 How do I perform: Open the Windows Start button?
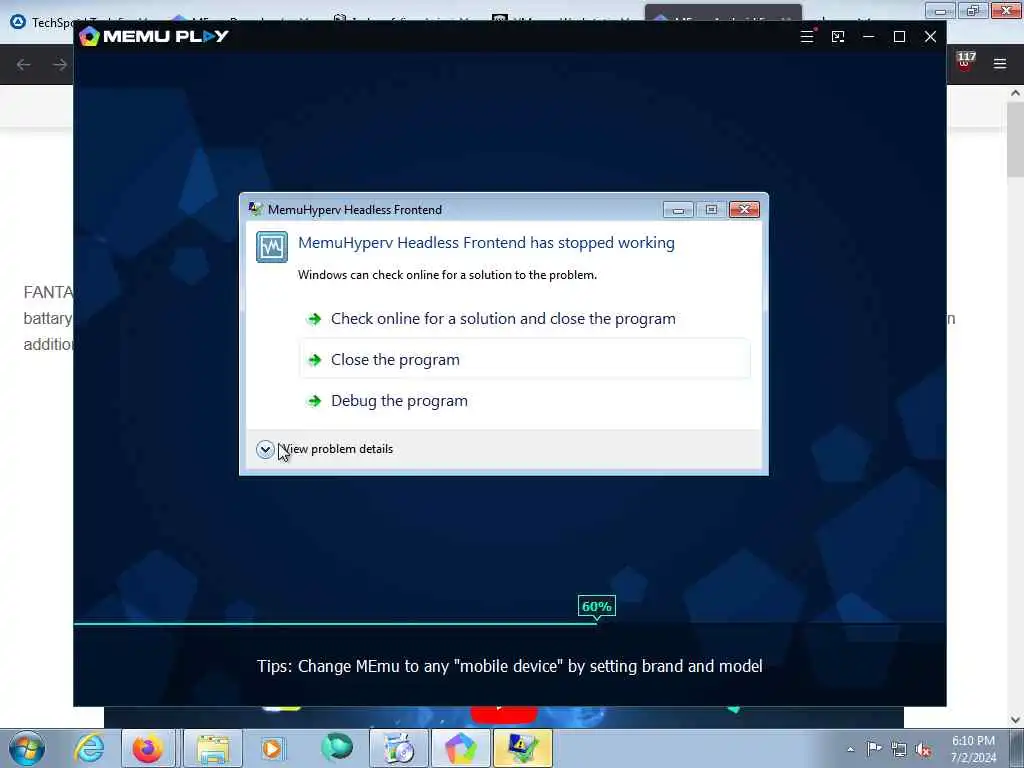tap(27, 748)
